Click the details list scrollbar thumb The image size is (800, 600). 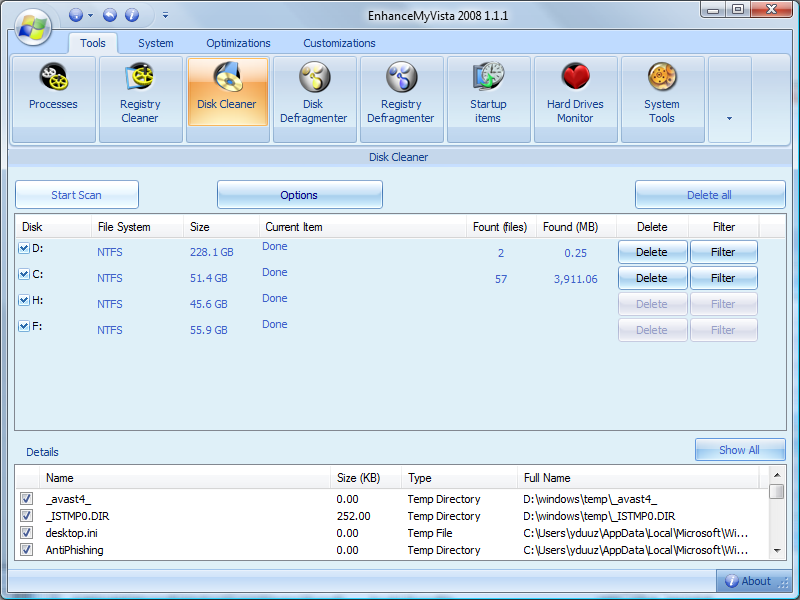pyautogui.click(x=777, y=491)
